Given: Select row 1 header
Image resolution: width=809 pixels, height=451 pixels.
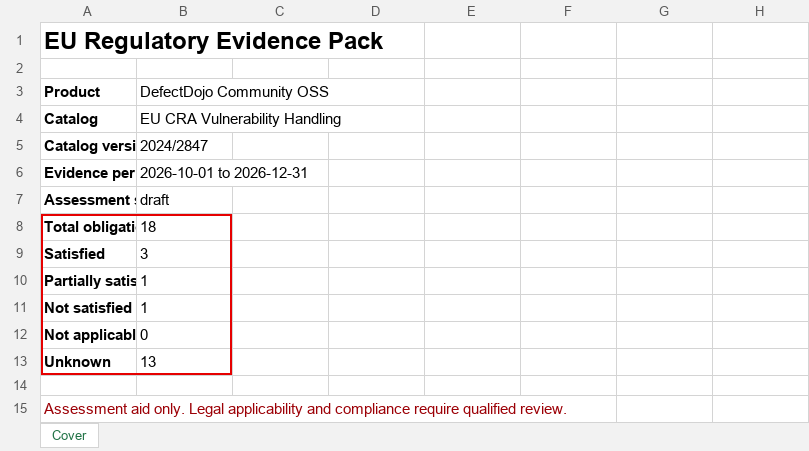Looking at the screenshot, I should 20,40.
